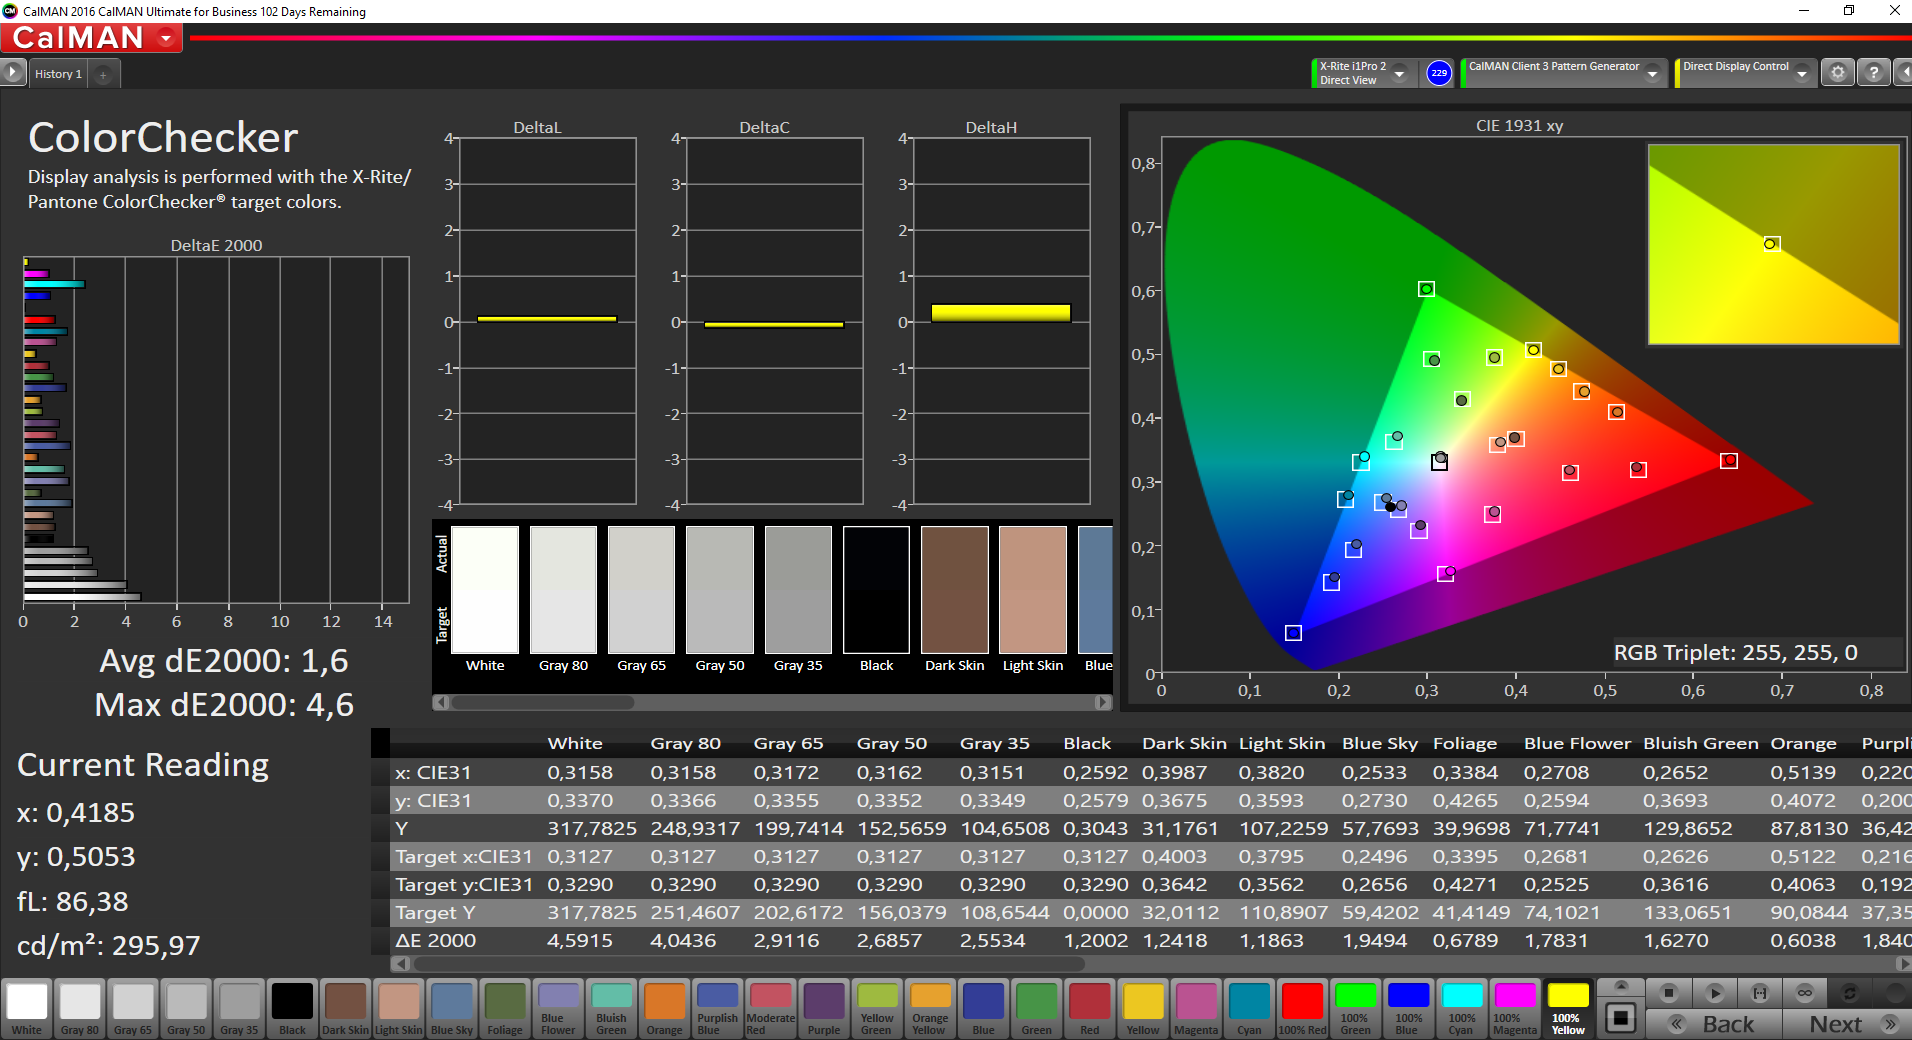Expand the pattern options up arrow

pos(1621,986)
